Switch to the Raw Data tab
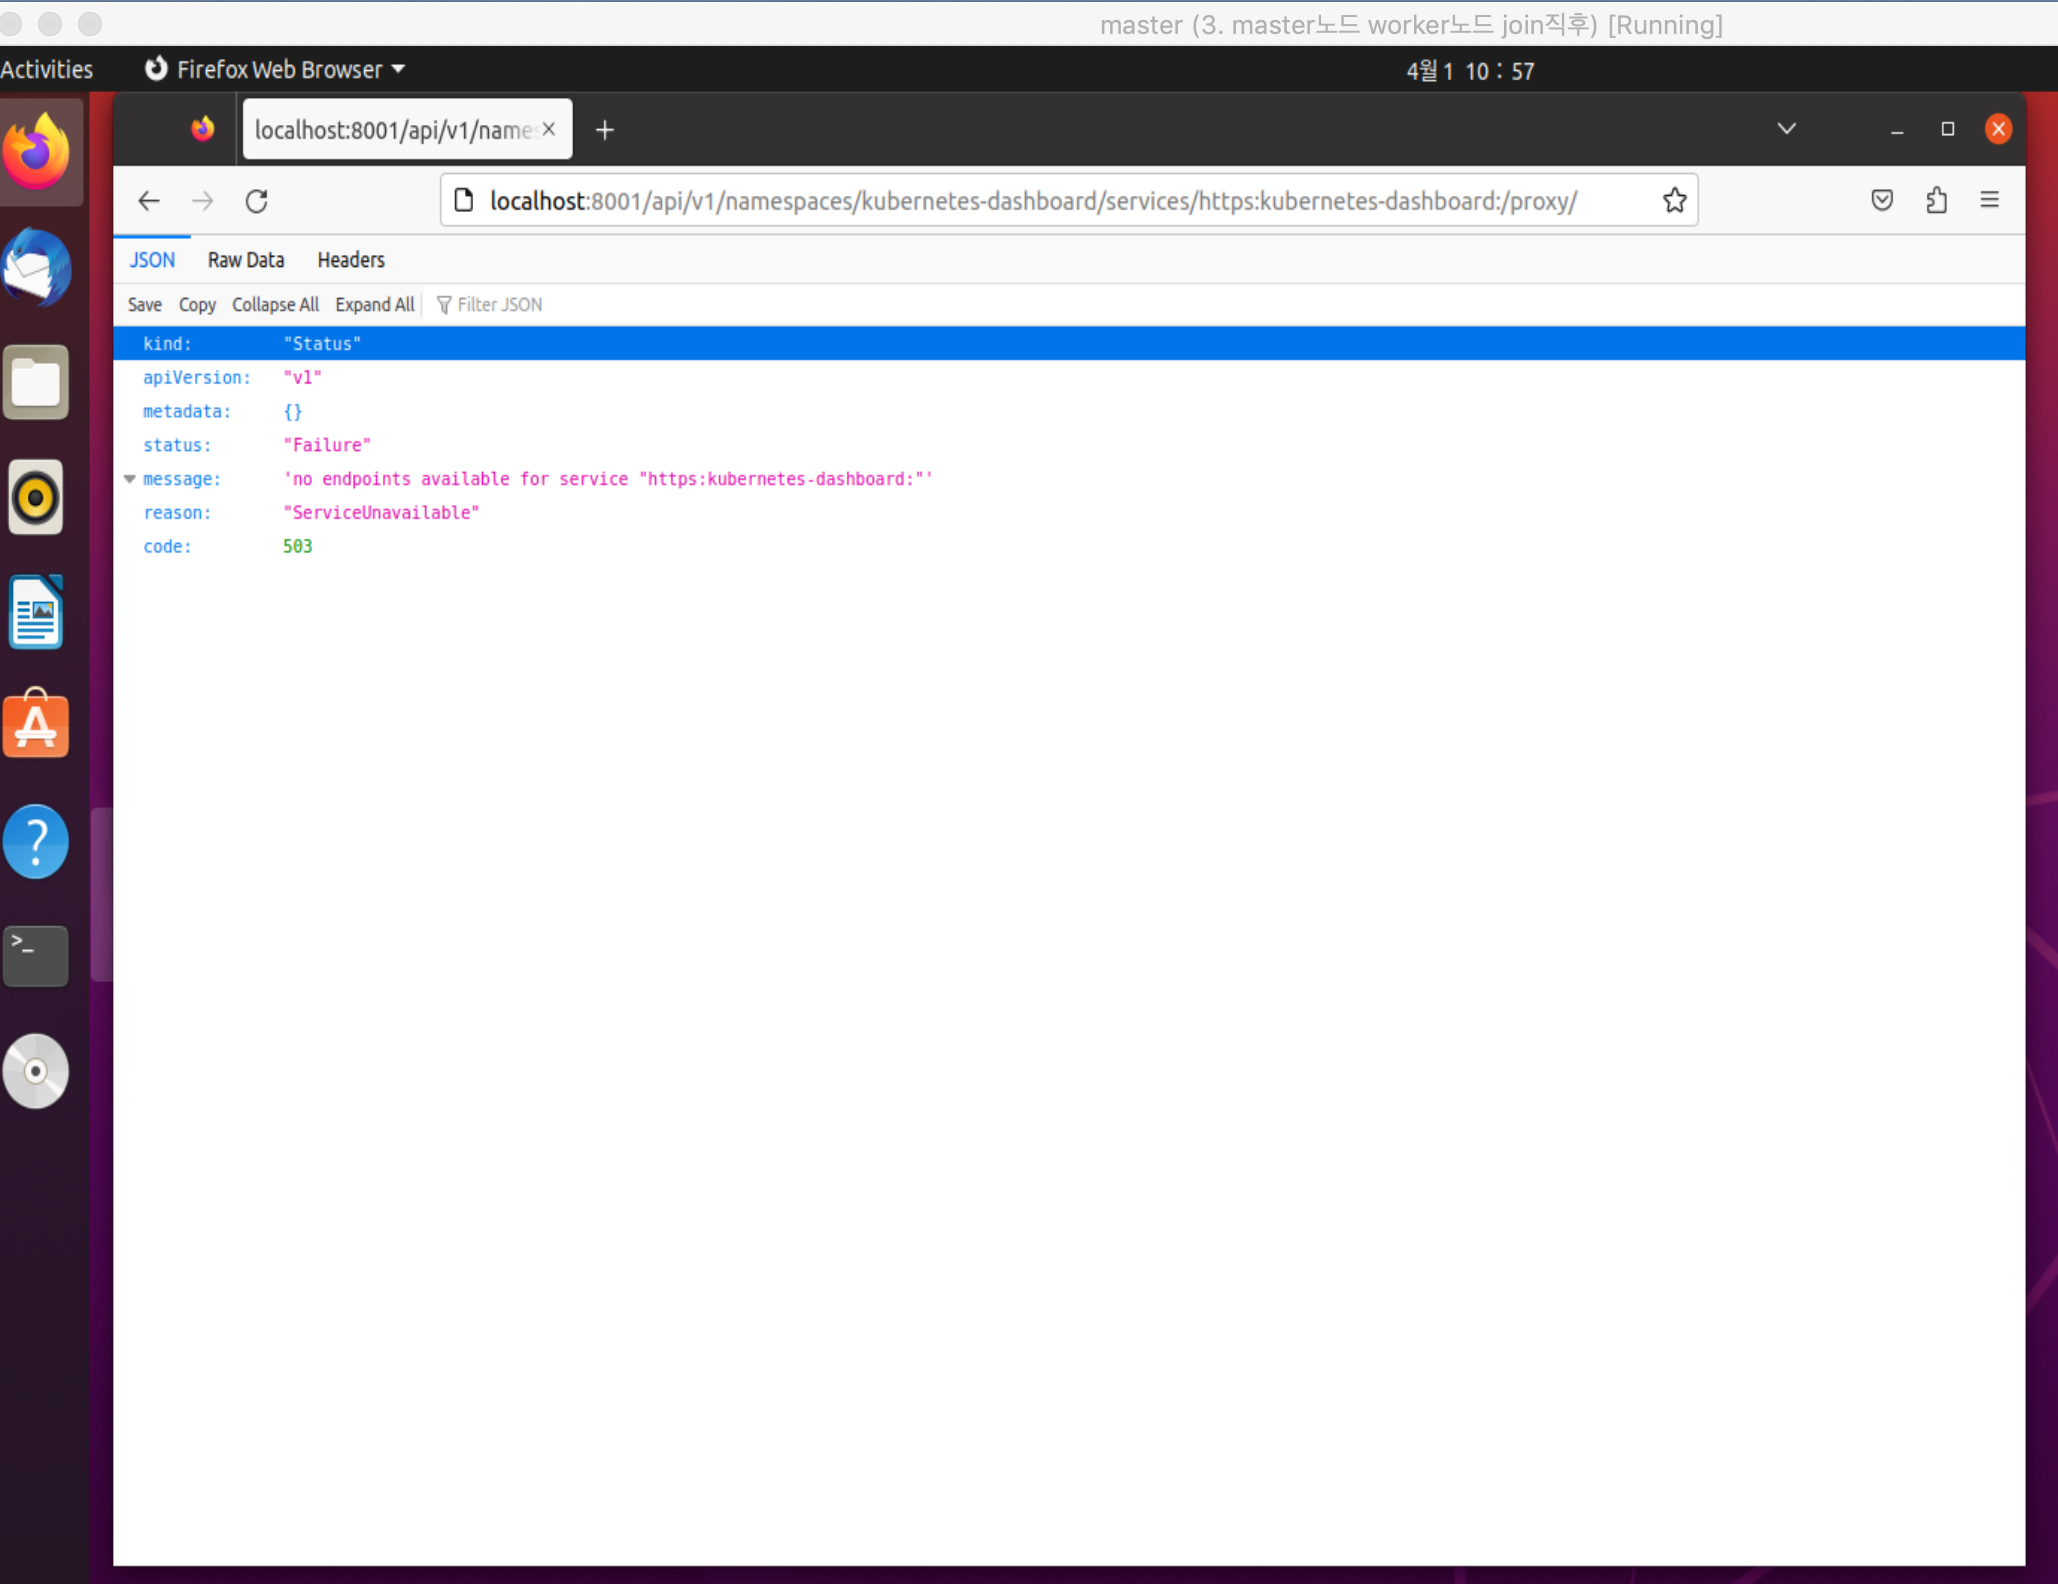The height and width of the screenshot is (1584, 2058). coord(246,260)
